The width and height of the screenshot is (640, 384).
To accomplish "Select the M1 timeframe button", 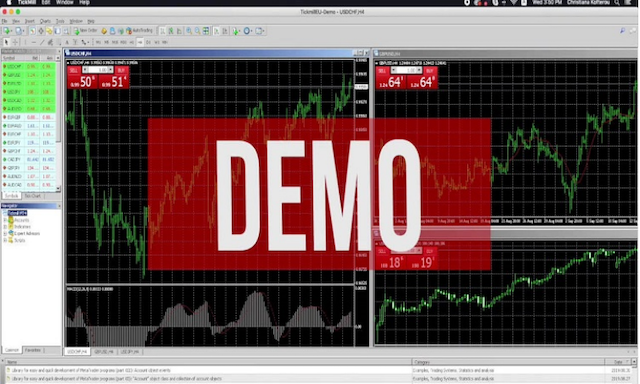I will click(x=98, y=42).
